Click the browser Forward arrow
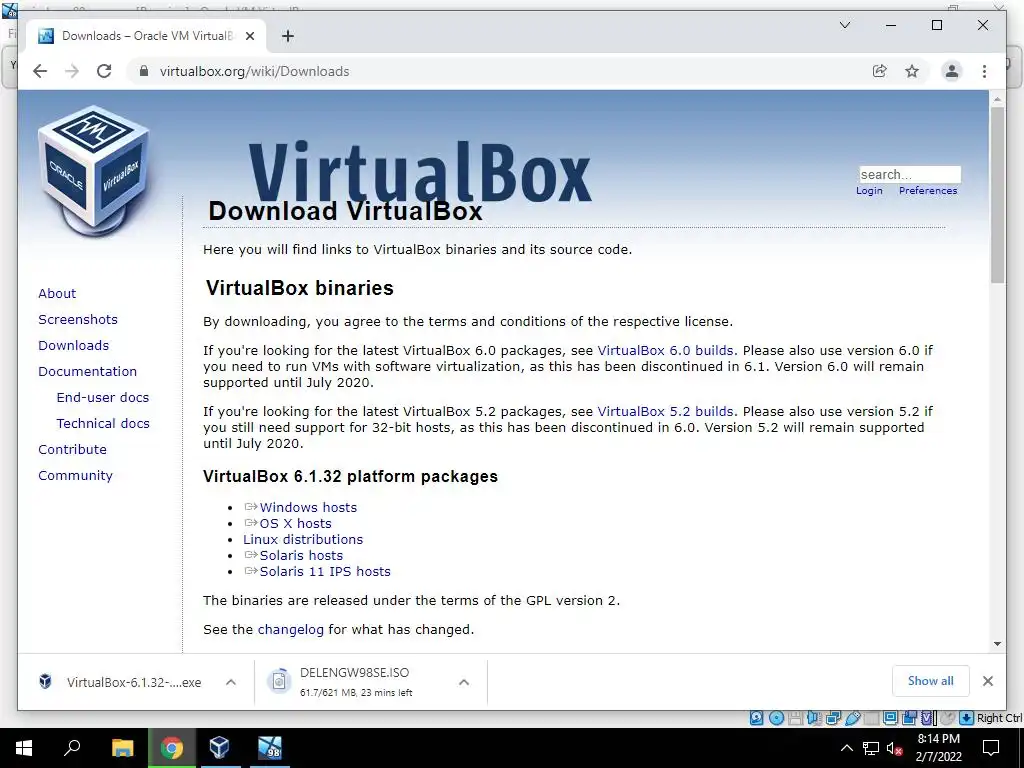1024x768 pixels. coord(72,71)
